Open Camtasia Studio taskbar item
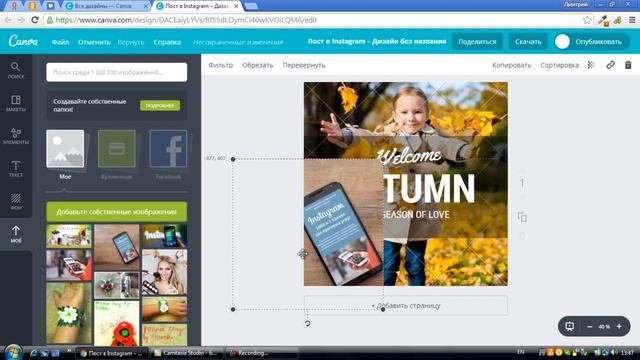This screenshot has height=360, width=640. coord(187,353)
